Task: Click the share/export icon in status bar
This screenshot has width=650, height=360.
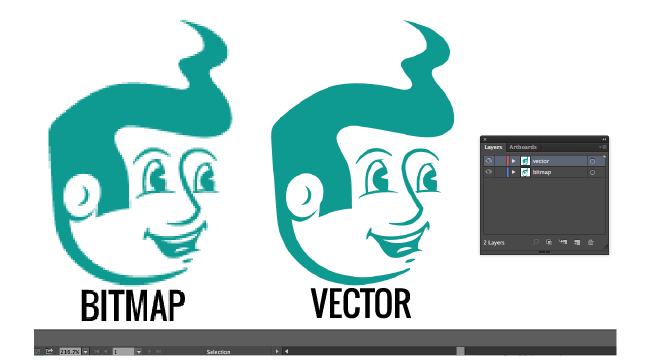Action: pos(49,351)
